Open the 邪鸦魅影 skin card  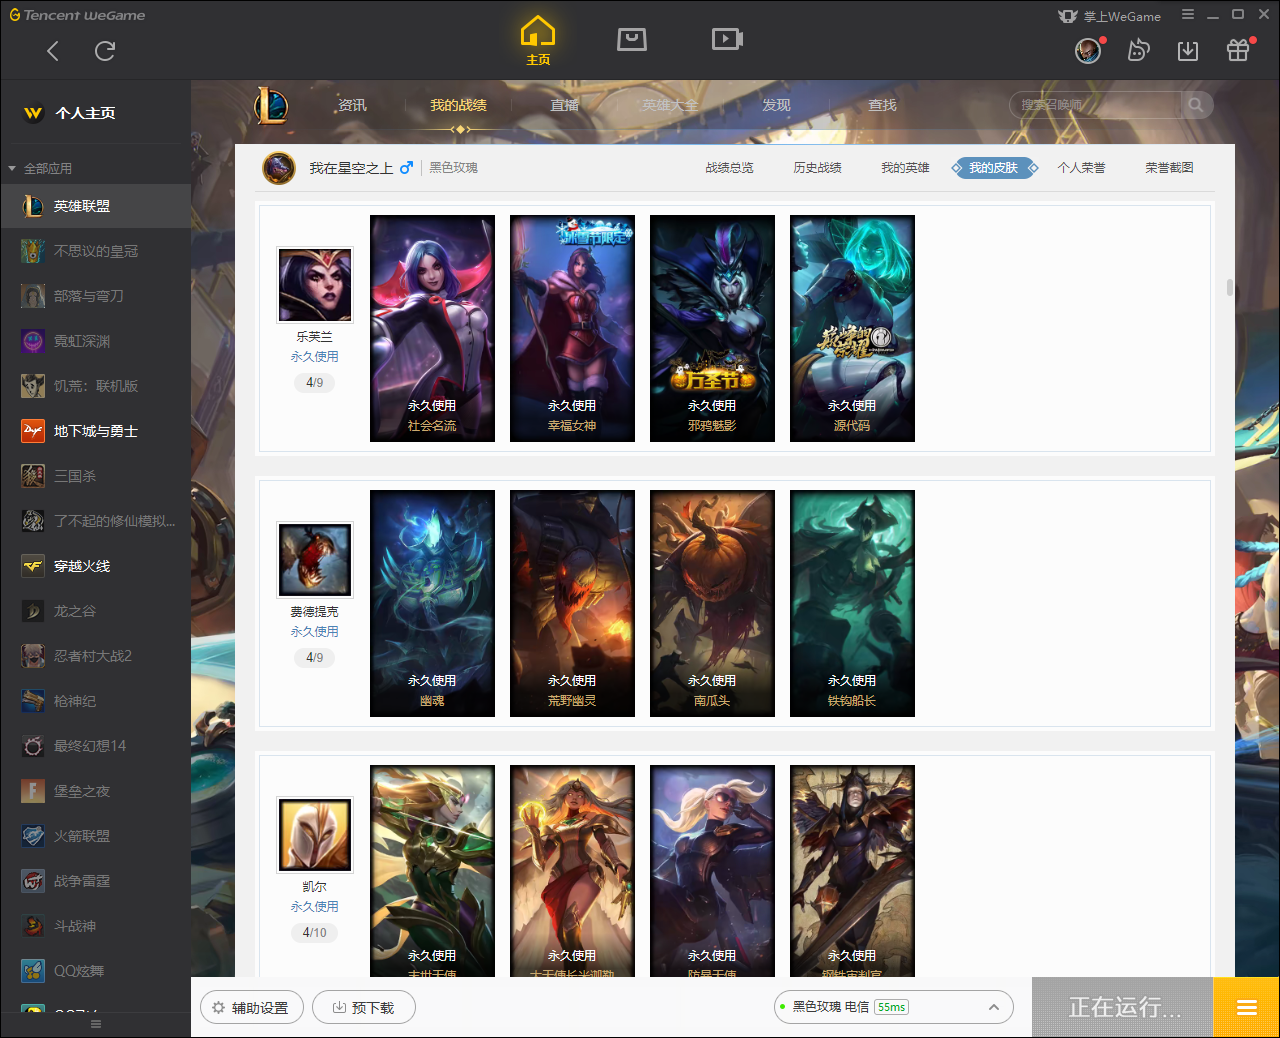click(712, 328)
